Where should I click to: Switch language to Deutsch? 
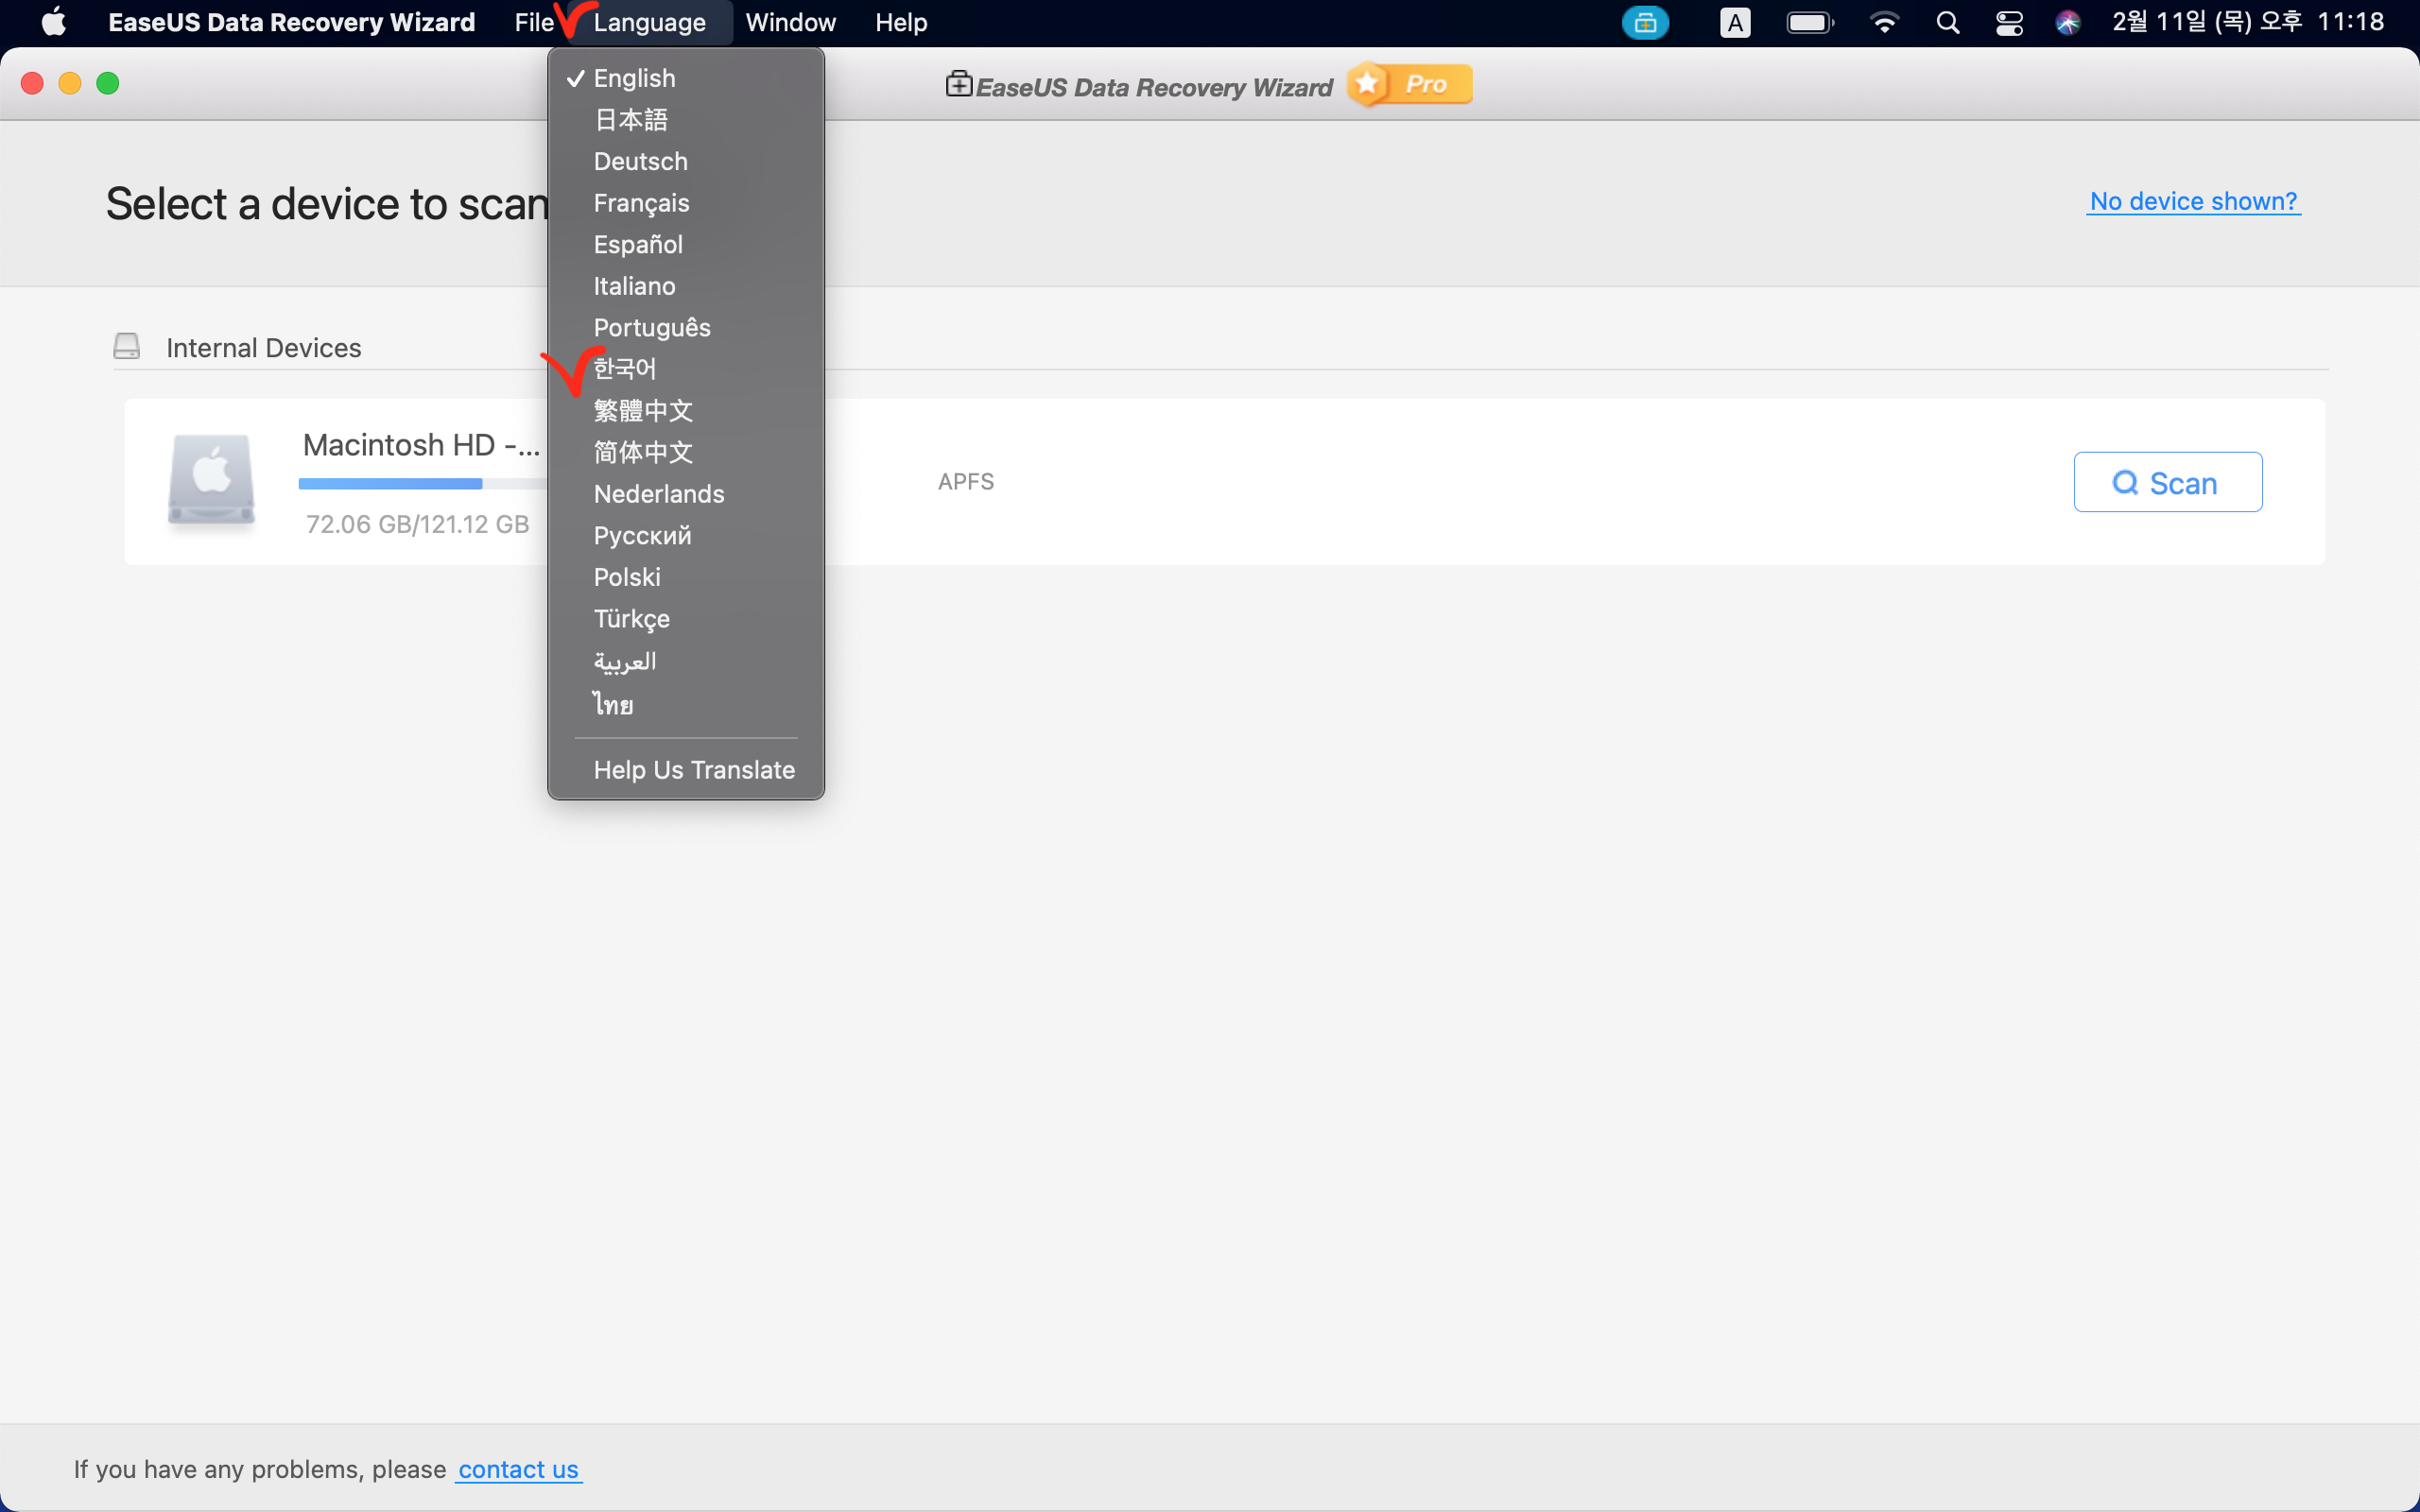click(640, 161)
